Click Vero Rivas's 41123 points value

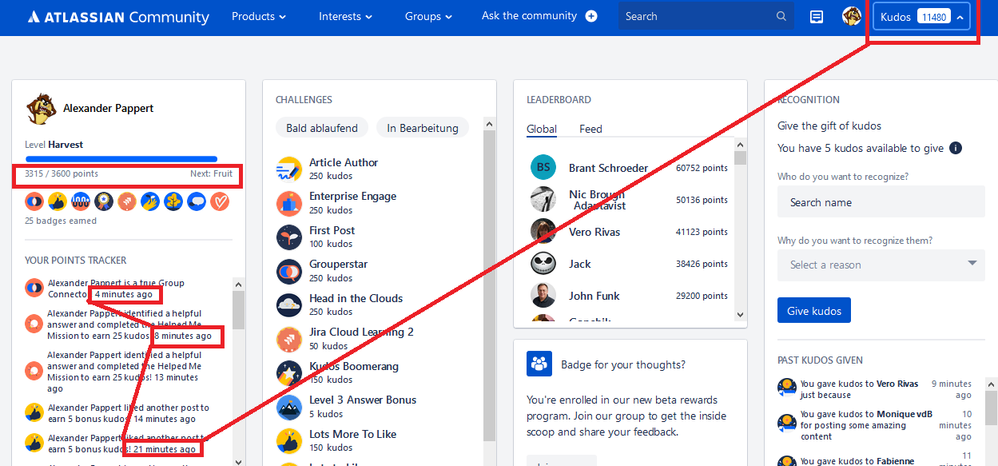701,232
